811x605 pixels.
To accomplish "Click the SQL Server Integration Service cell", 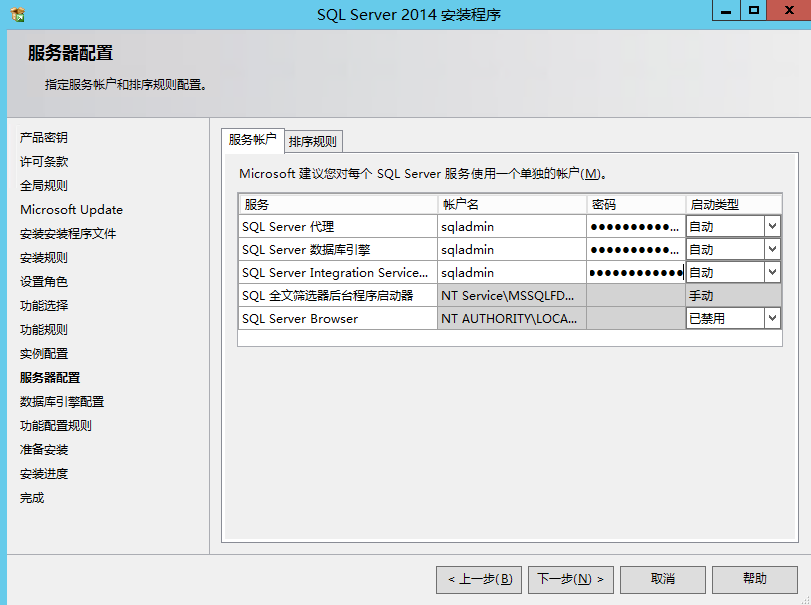I will click(x=338, y=273).
